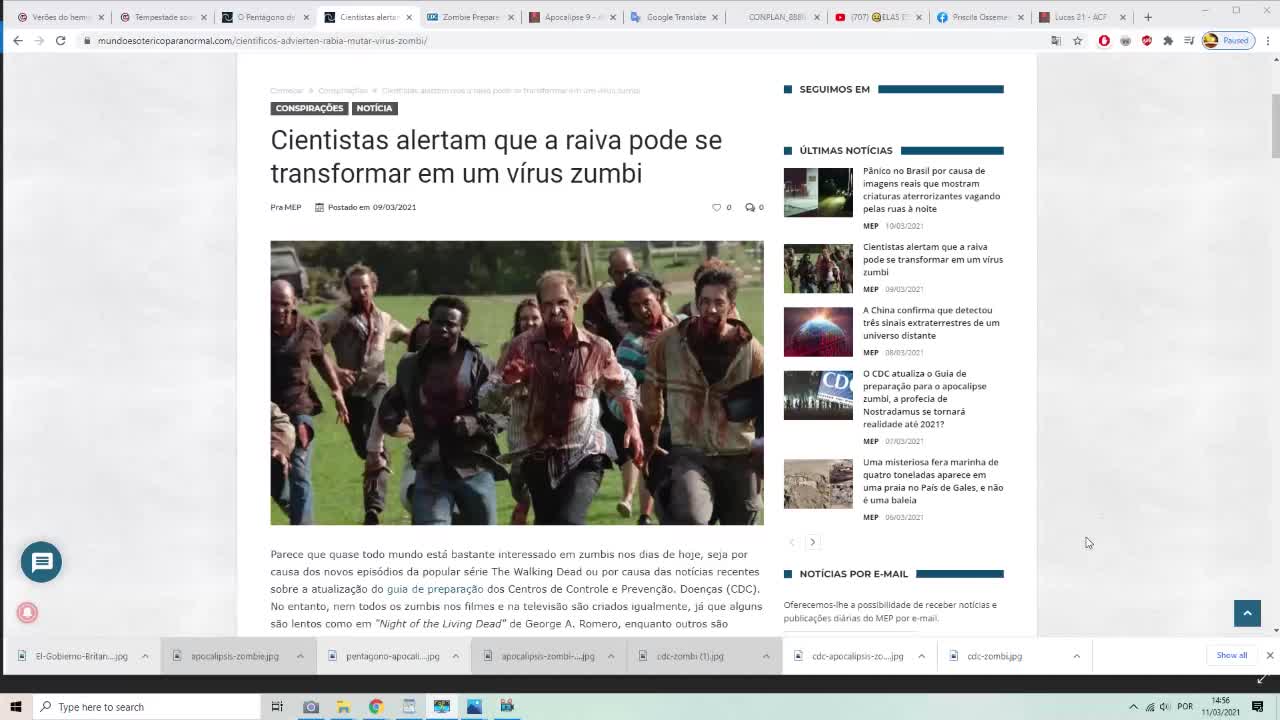
Task: Click the red notification bell icon
Action: click(x=27, y=612)
